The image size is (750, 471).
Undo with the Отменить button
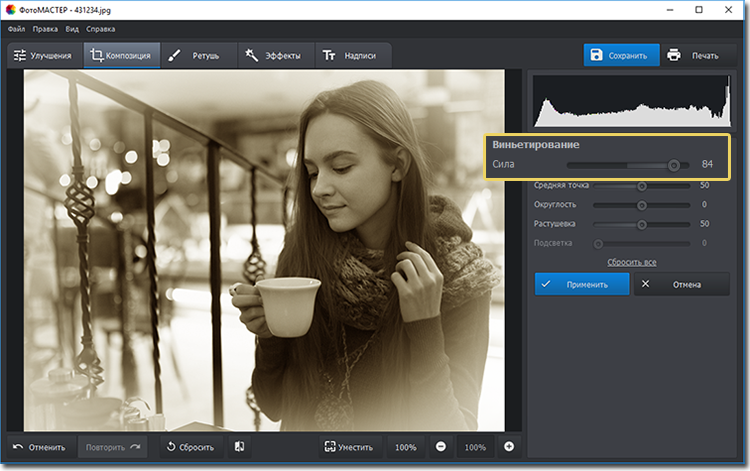click(x=40, y=447)
